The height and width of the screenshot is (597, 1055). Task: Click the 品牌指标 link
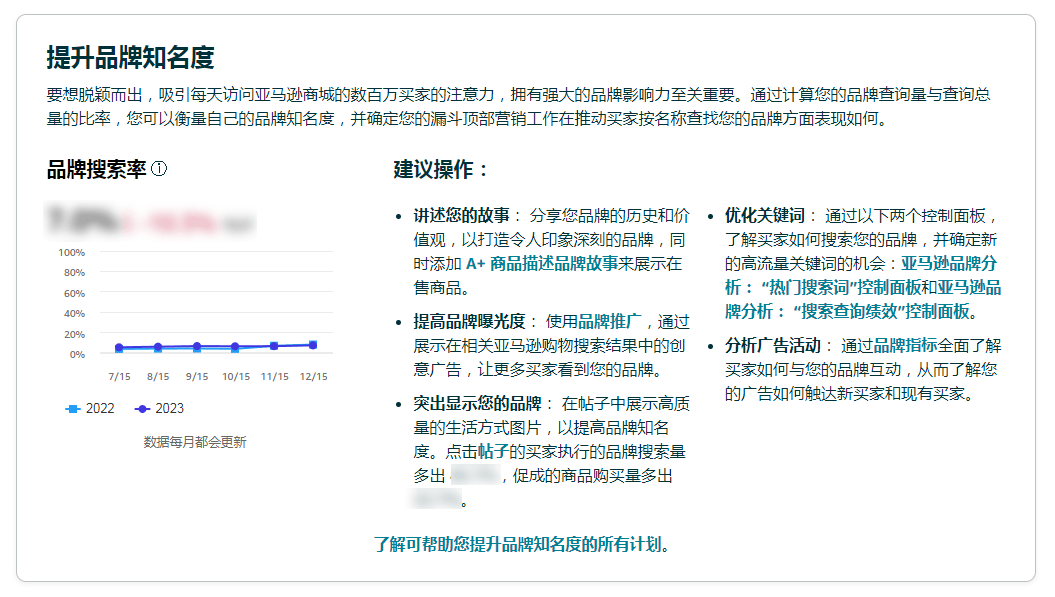coord(906,345)
